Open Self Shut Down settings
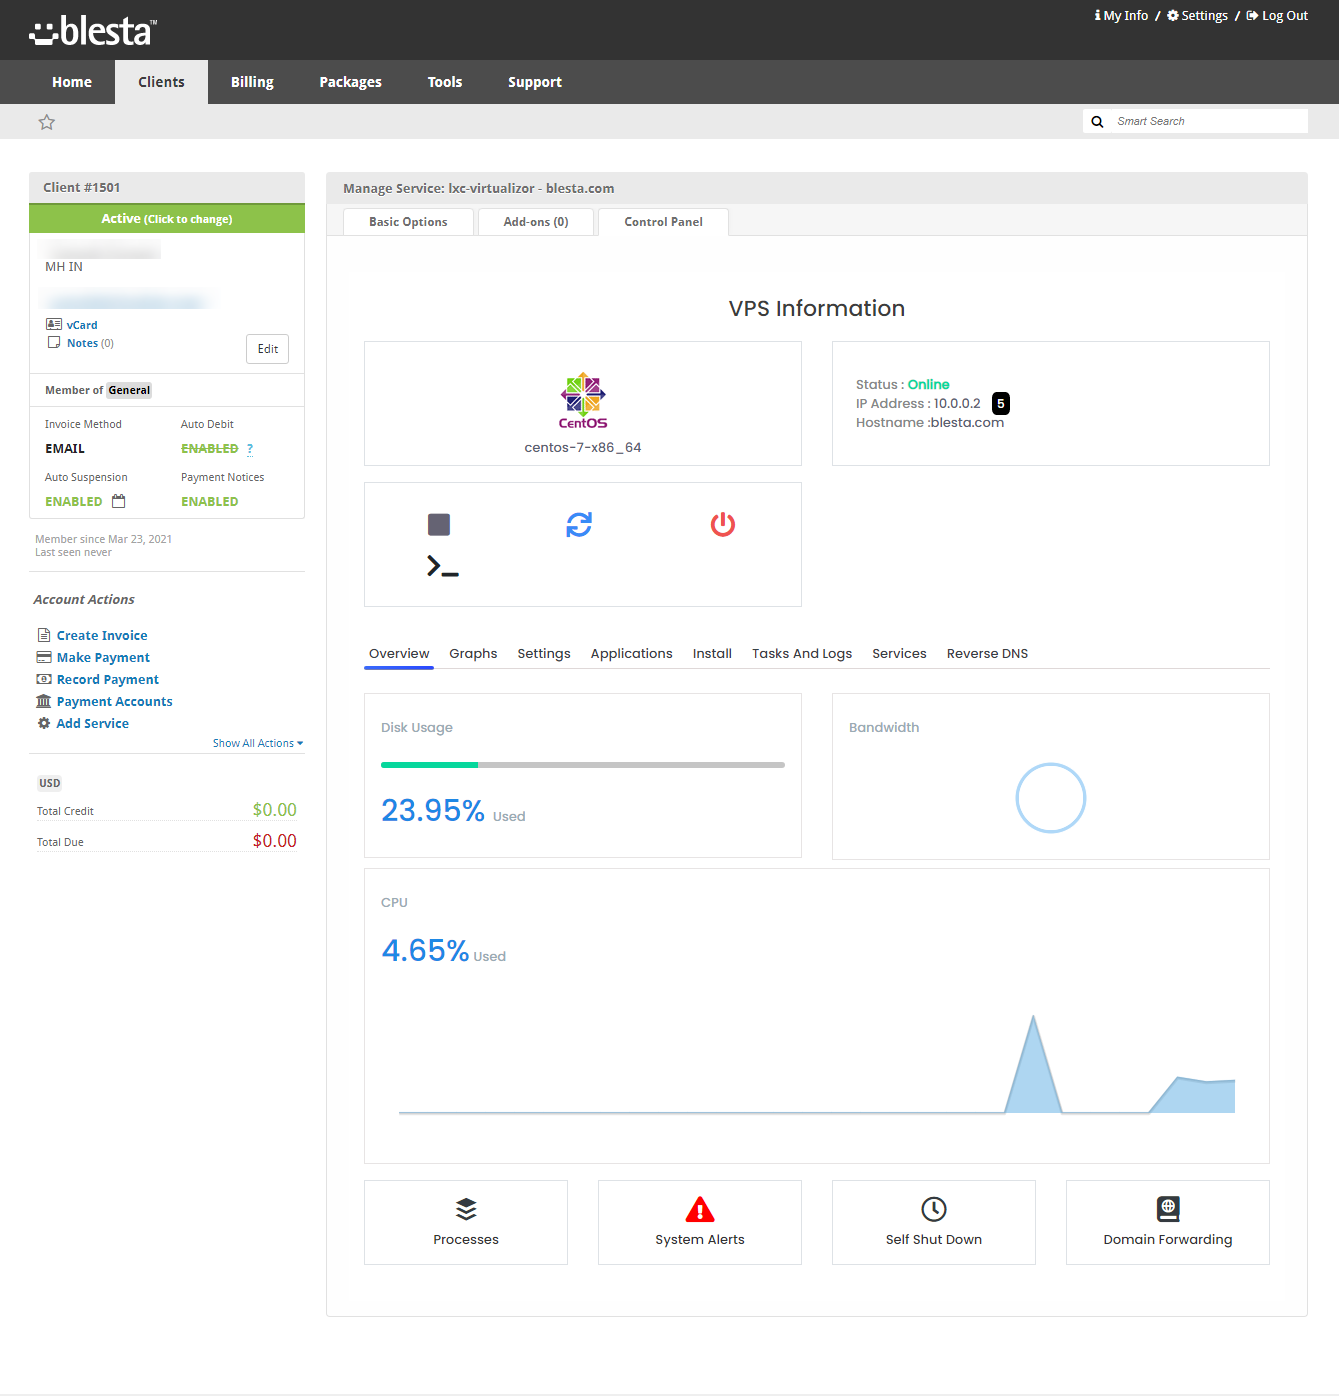The height and width of the screenshot is (1396, 1339). [x=933, y=1220]
